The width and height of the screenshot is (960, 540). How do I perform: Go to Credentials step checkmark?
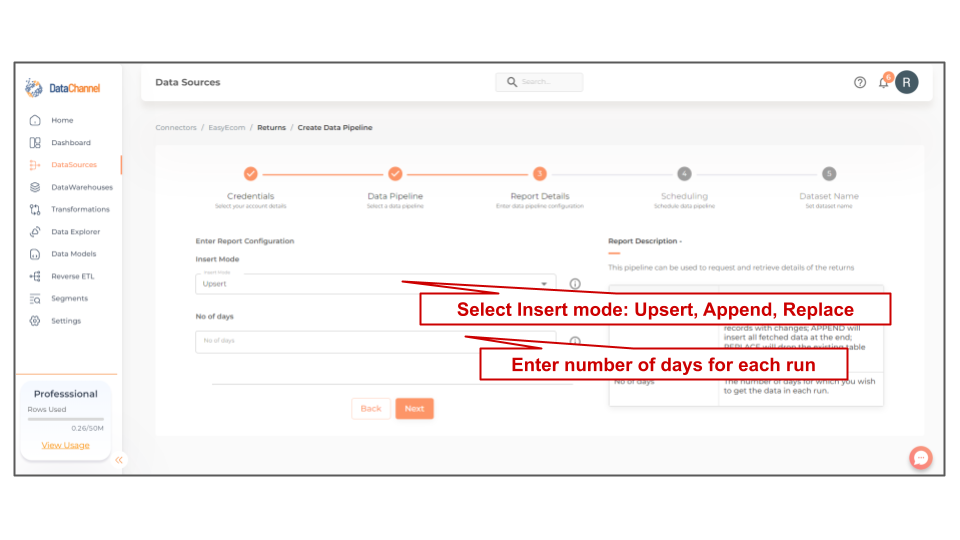coord(250,174)
